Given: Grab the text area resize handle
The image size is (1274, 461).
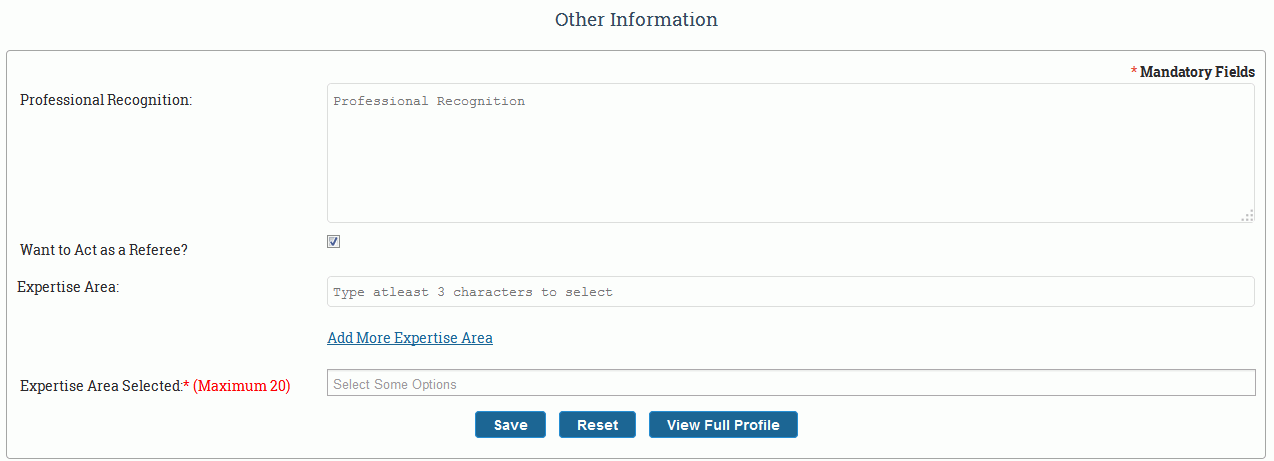Looking at the screenshot, I should (1247, 215).
